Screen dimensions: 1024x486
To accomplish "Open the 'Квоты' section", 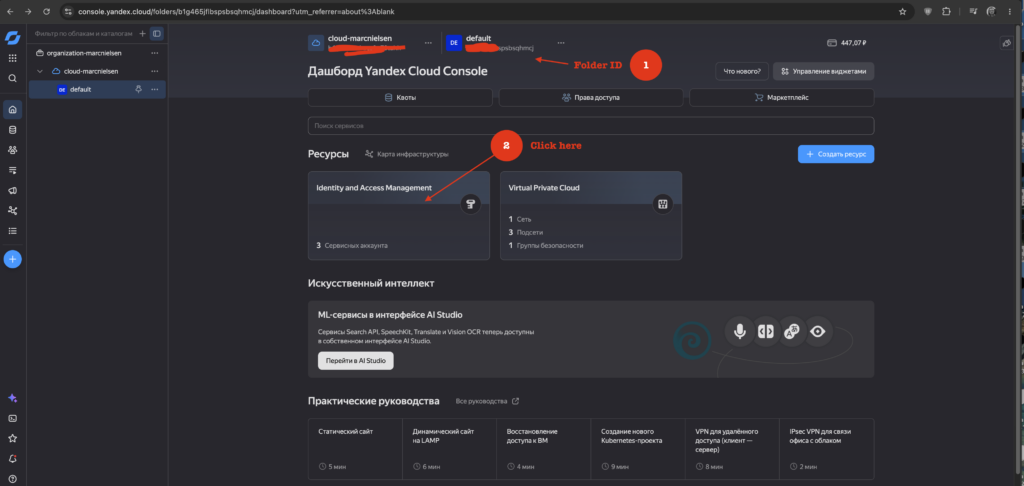I will (x=400, y=97).
